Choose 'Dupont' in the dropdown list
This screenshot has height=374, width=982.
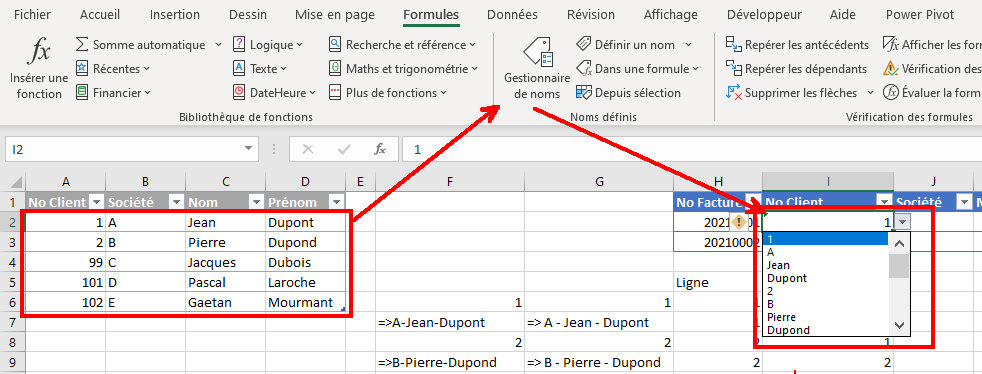point(825,278)
